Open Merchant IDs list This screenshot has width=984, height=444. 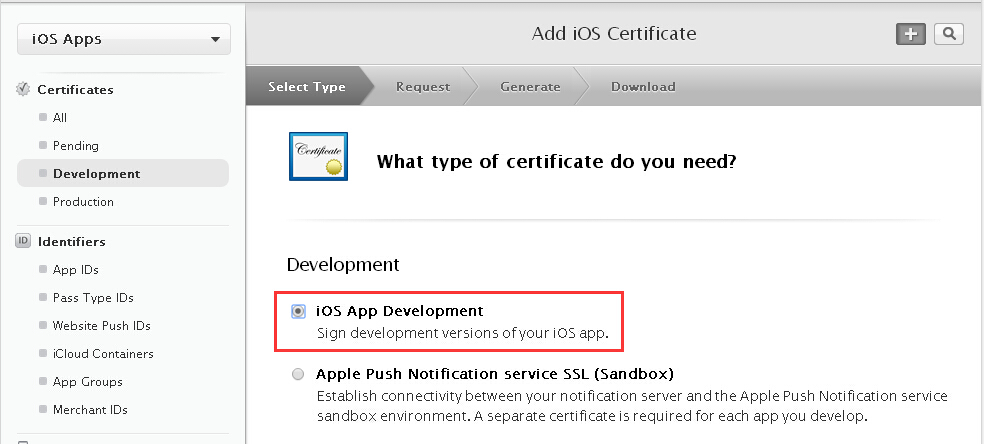click(x=90, y=410)
